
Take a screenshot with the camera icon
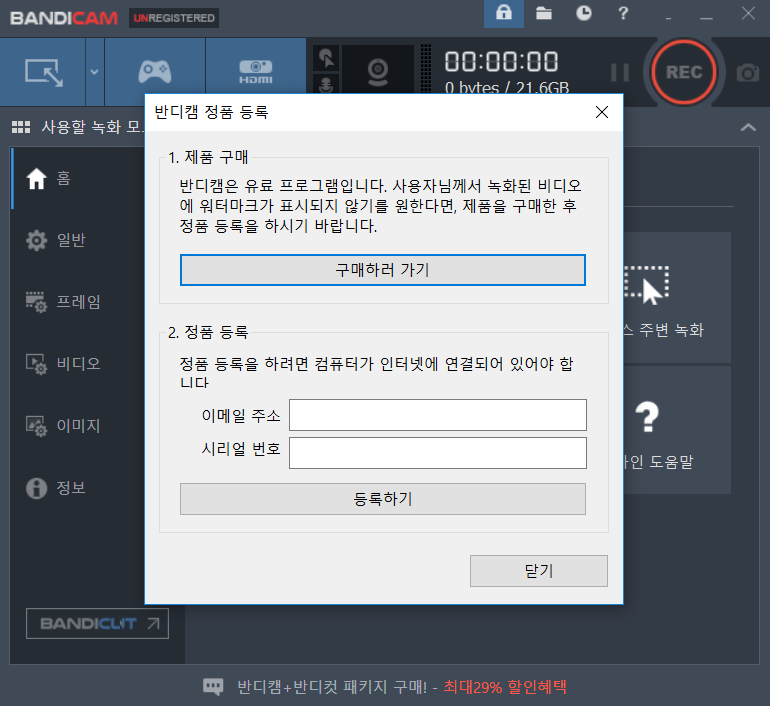click(x=748, y=73)
